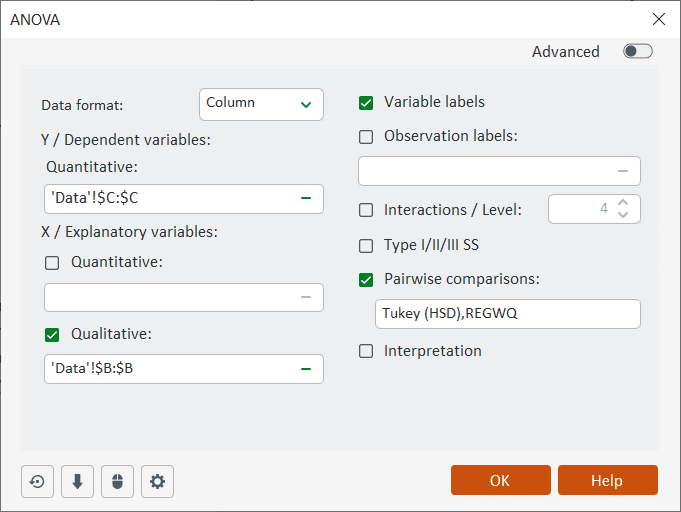Click the reset/restore defaults icon
The image size is (681, 512).
37,481
